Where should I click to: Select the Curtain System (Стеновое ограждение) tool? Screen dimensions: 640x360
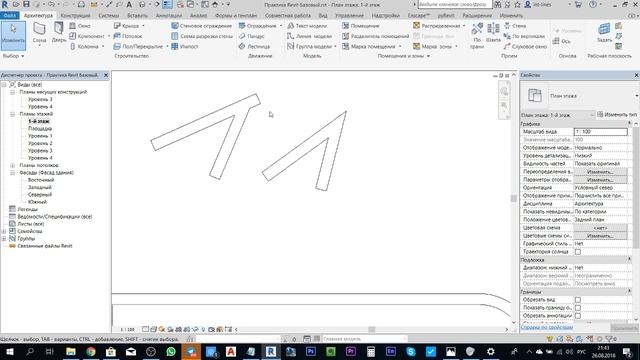point(202,26)
